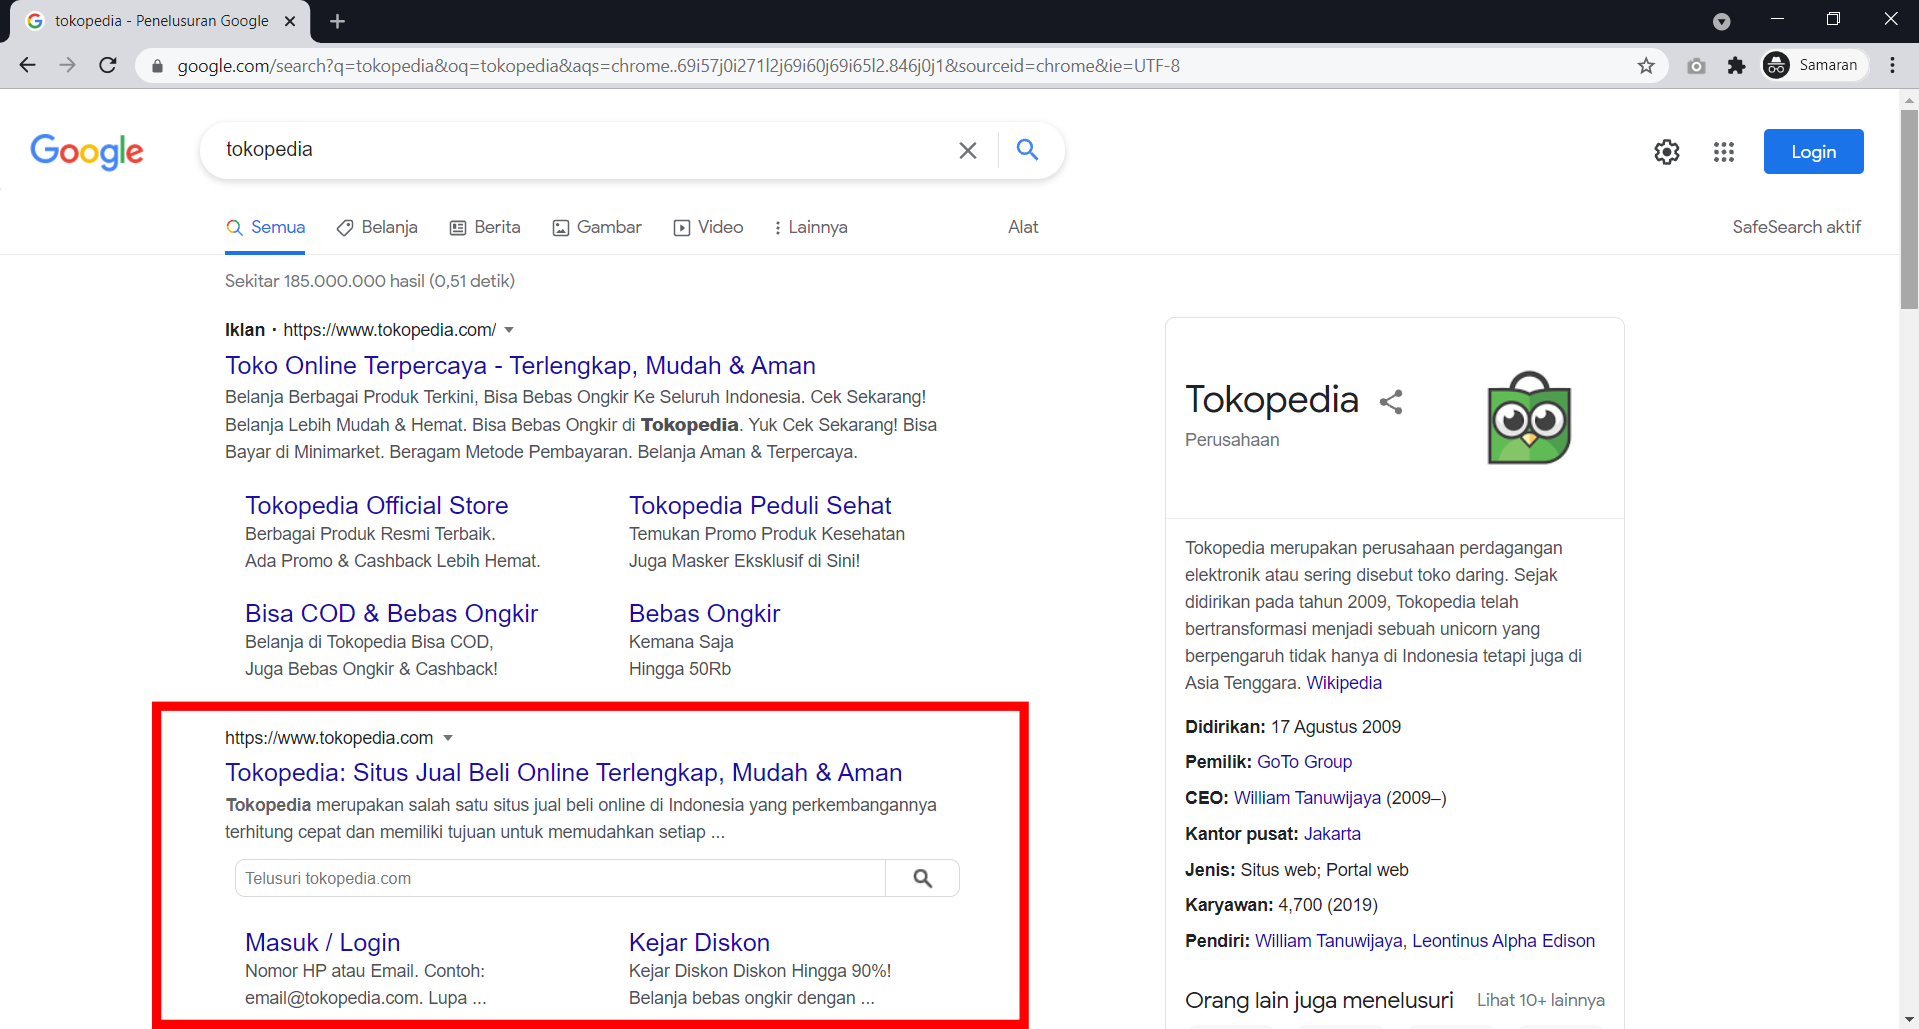Open the GoTo Group link
This screenshot has height=1029, width=1919.
pyautogui.click(x=1304, y=762)
